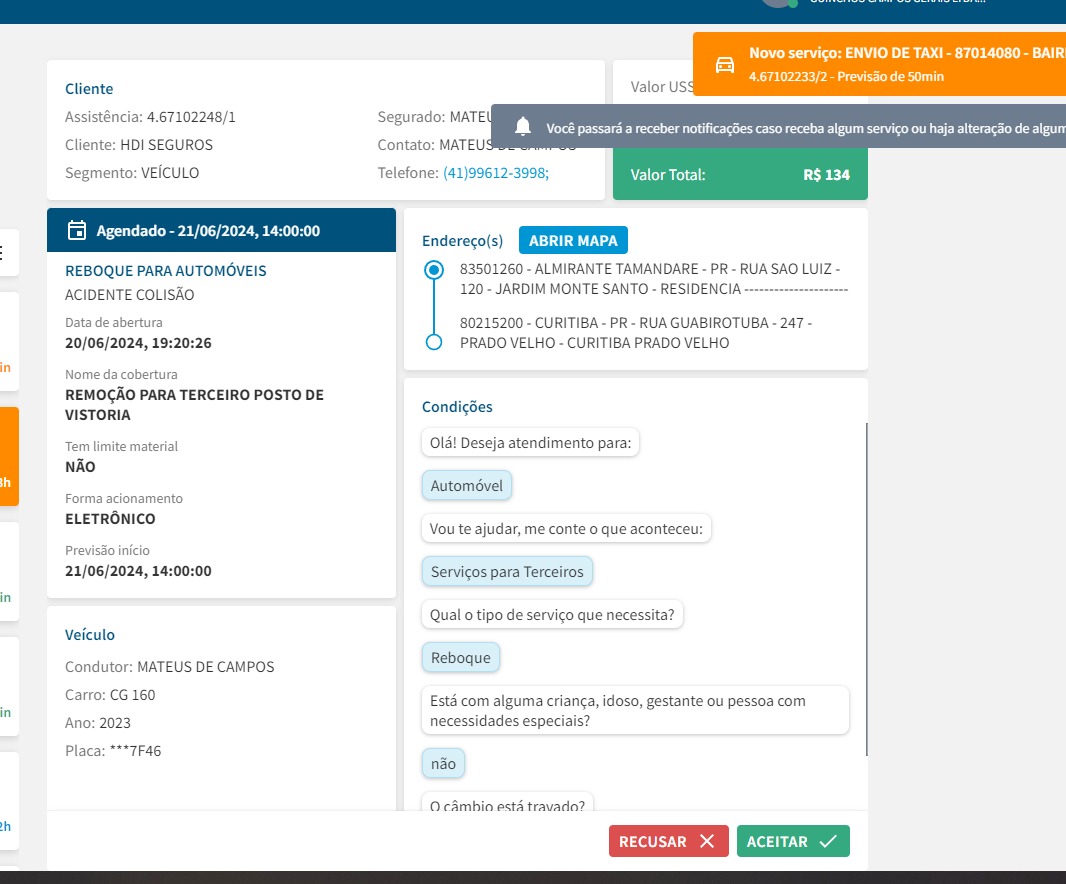Click Carro: CG 160 text

pos(110,695)
